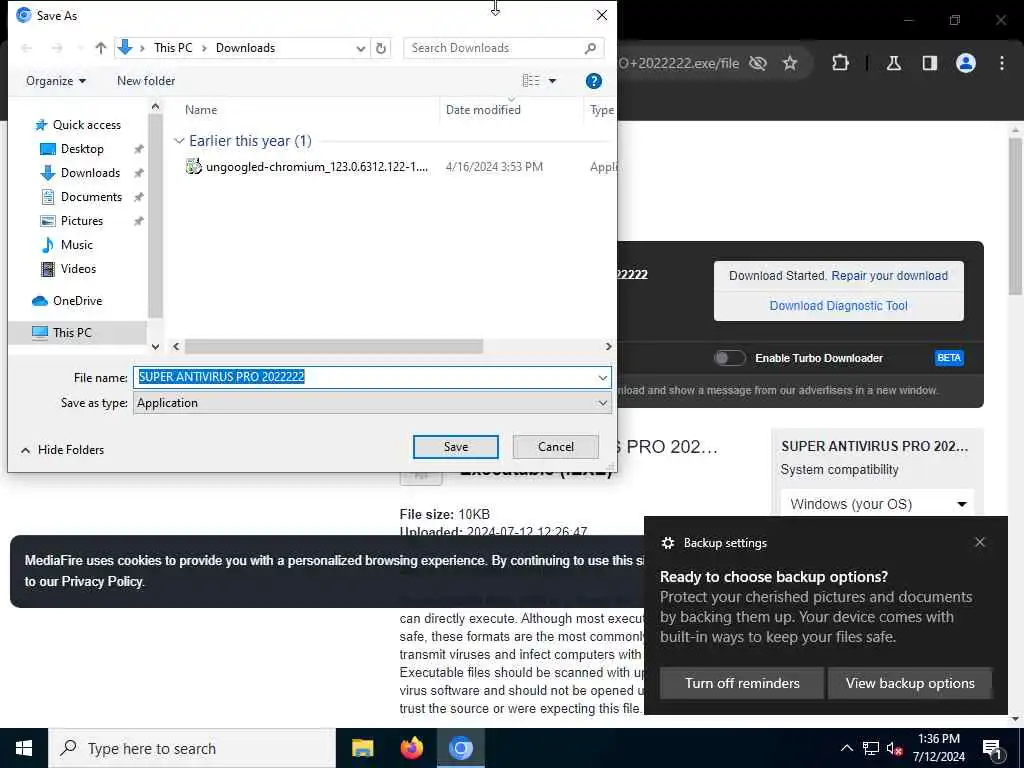Collapse with Hide Folders

tap(63, 450)
